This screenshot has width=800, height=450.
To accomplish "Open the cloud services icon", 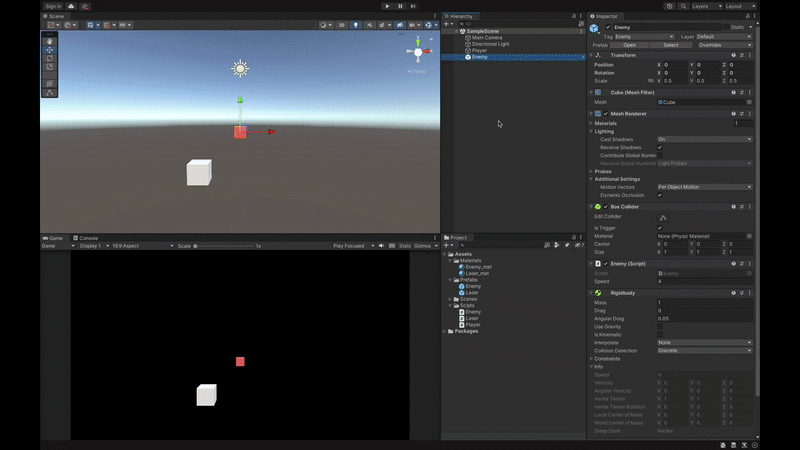I will click(71, 6).
